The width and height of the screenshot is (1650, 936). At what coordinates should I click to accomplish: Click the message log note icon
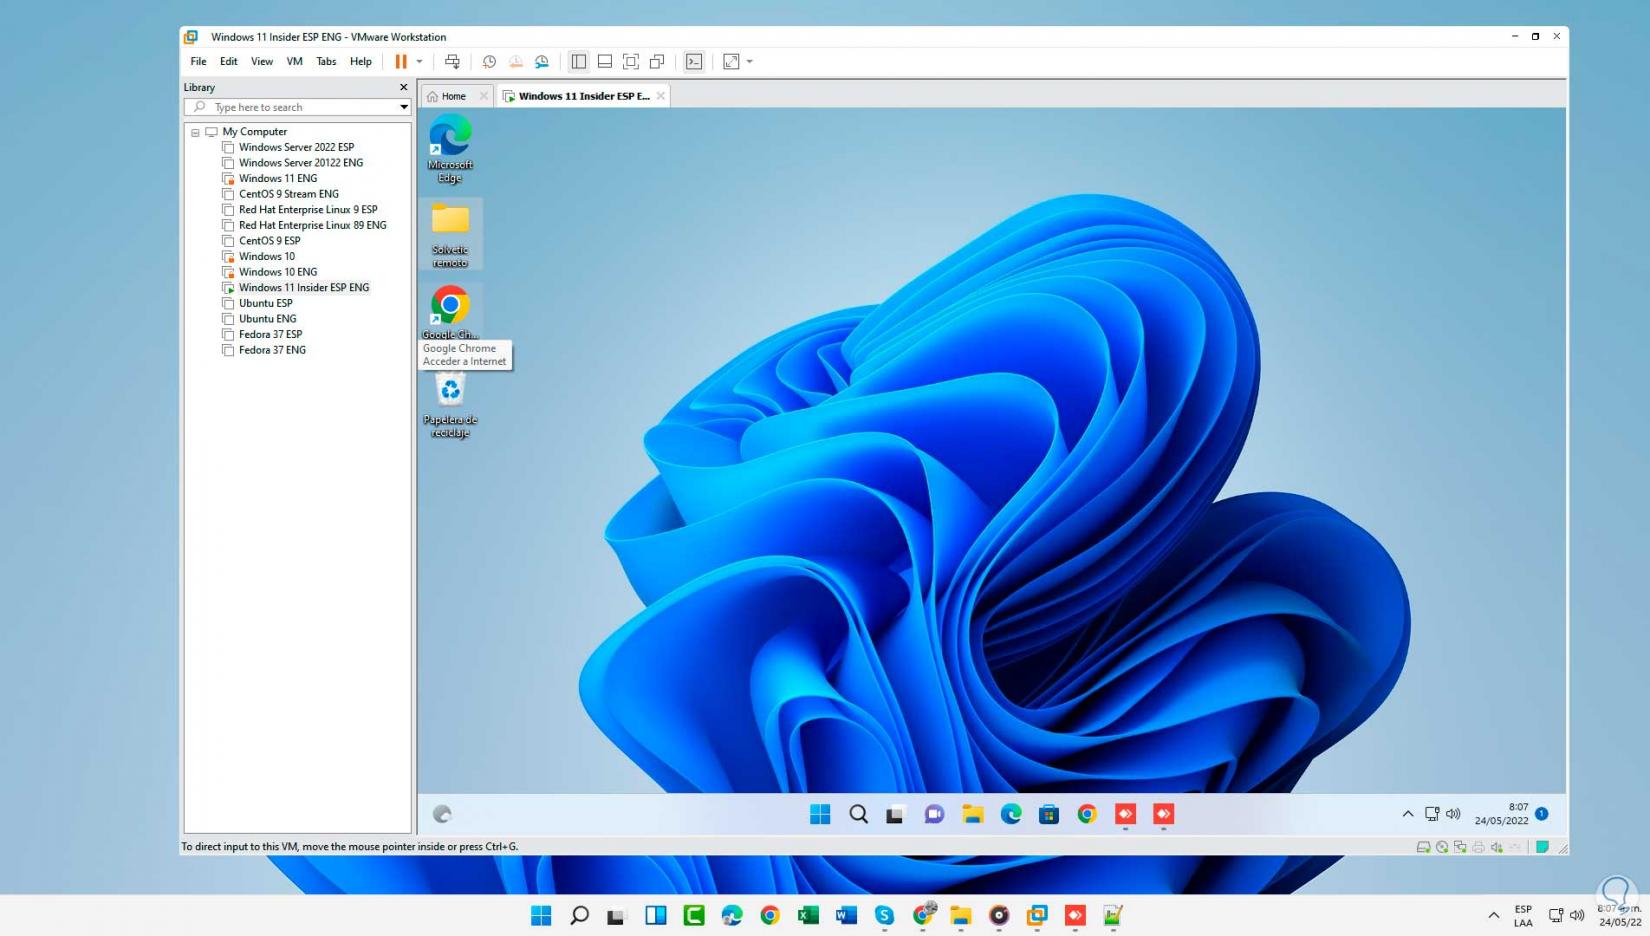(x=1542, y=847)
